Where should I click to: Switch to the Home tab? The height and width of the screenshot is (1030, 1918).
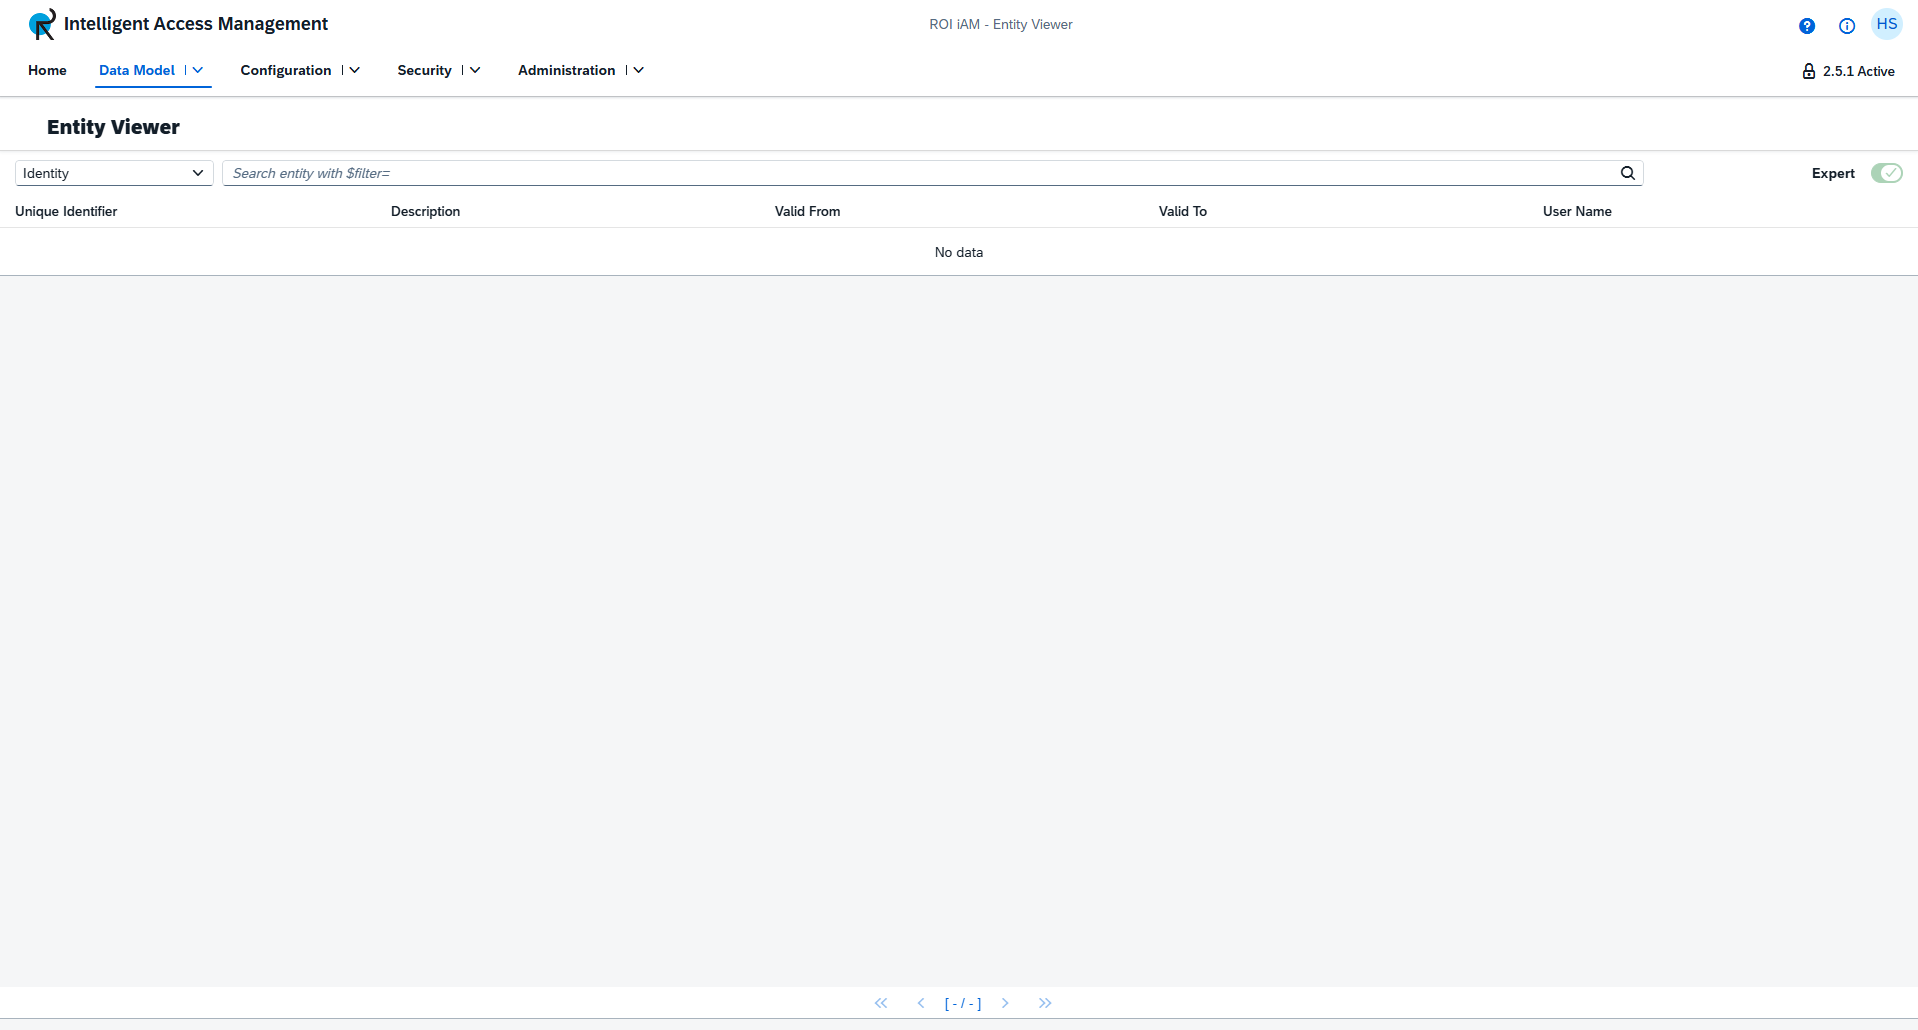[x=46, y=70]
